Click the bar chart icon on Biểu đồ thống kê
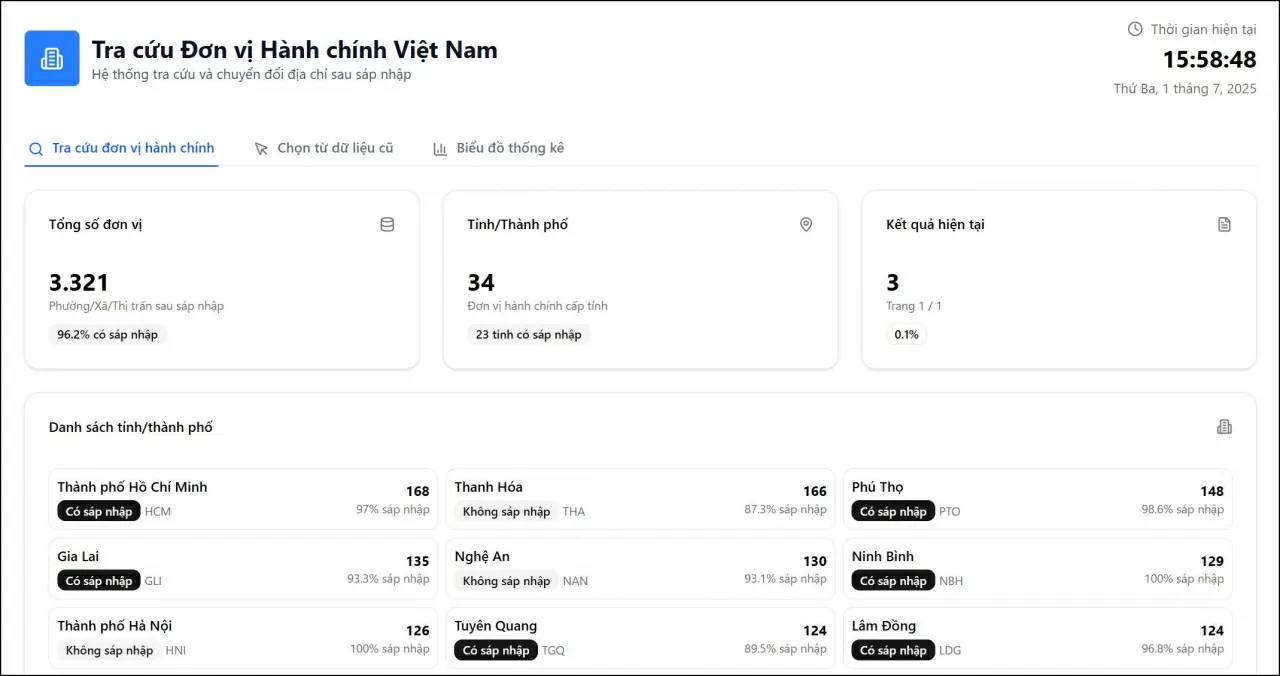The width and height of the screenshot is (1280, 676). point(440,147)
